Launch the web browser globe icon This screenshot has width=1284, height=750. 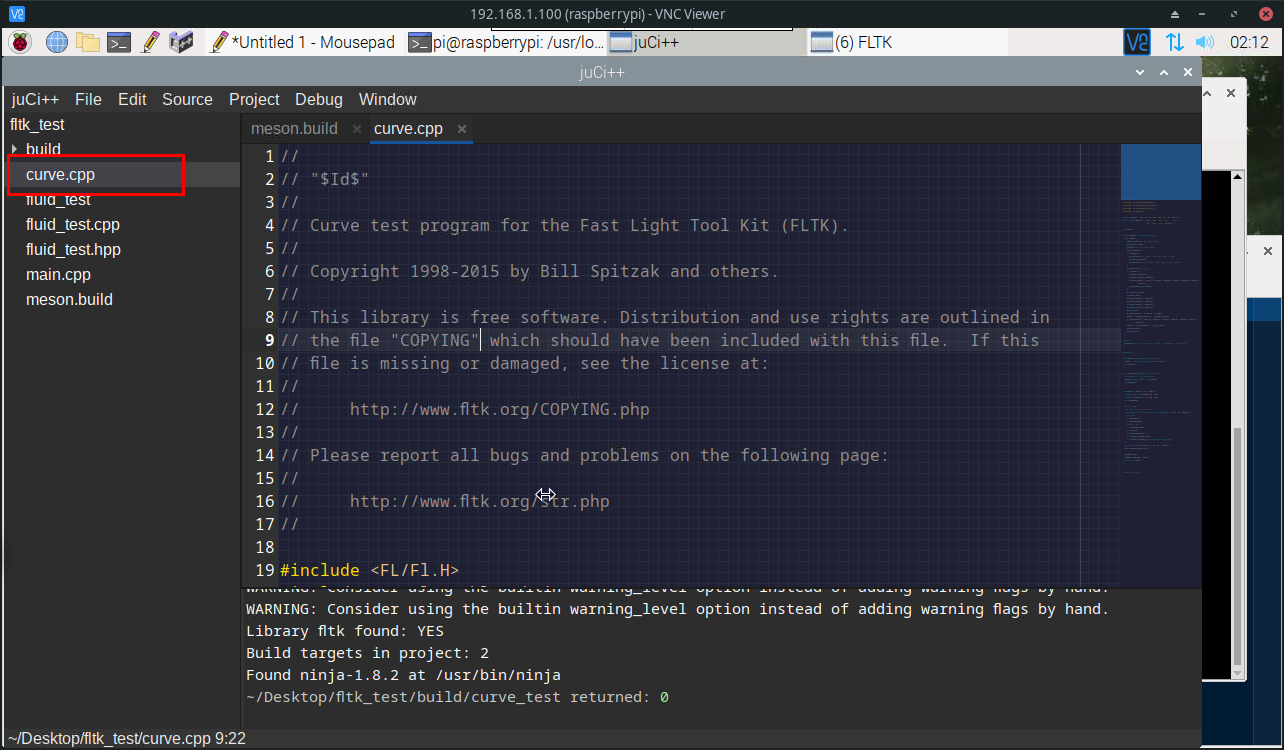click(56, 42)
